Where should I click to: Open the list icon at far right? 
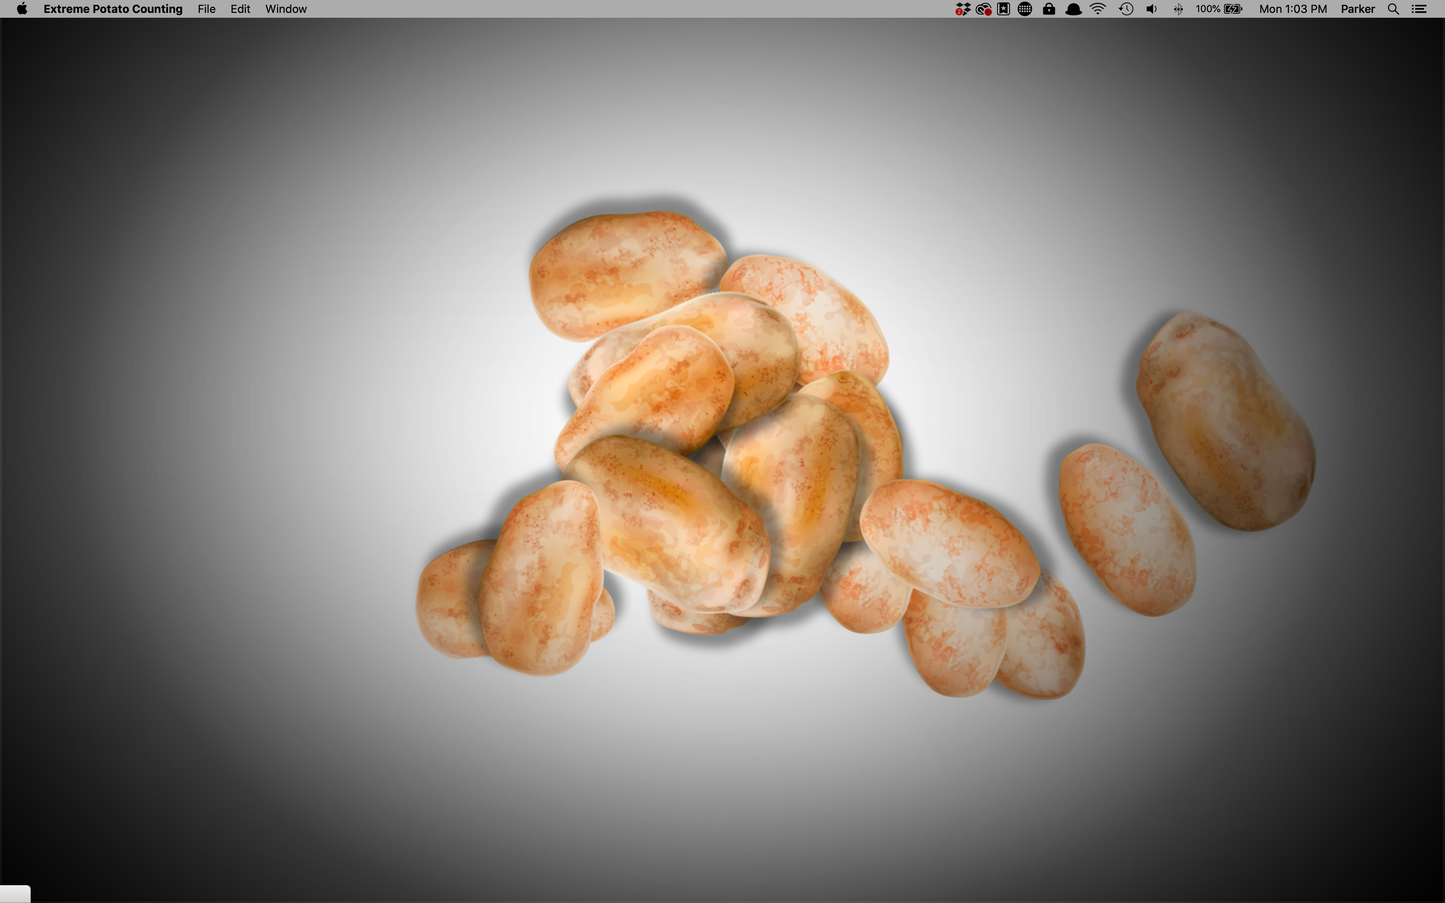(x=1418, y=9)
